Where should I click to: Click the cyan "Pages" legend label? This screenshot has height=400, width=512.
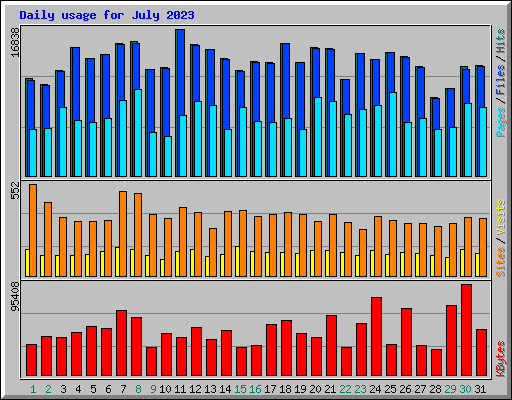501,122
